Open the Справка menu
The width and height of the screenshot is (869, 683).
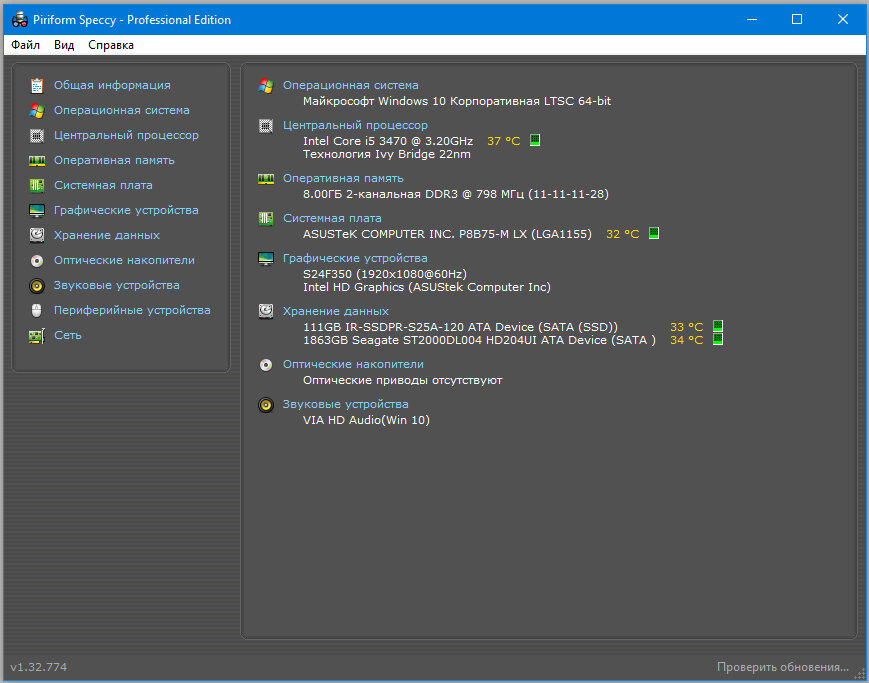[111, 45]
